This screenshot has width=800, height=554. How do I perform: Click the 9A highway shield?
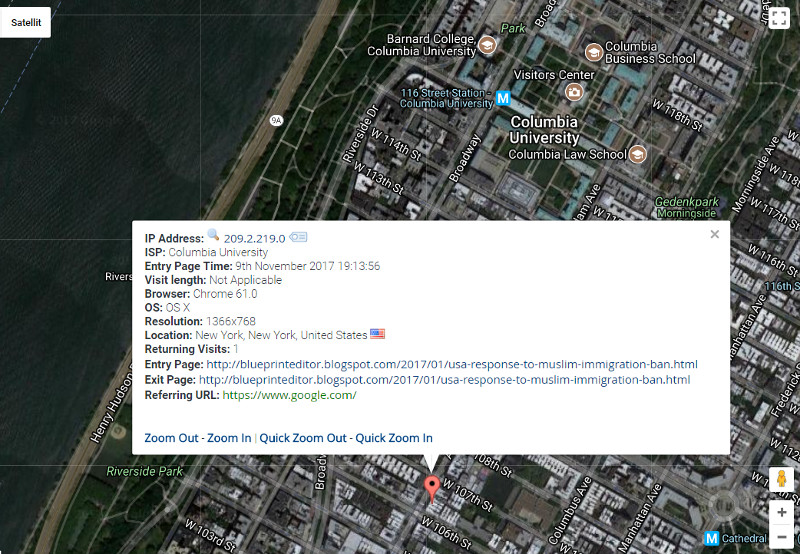click(276, 120)
